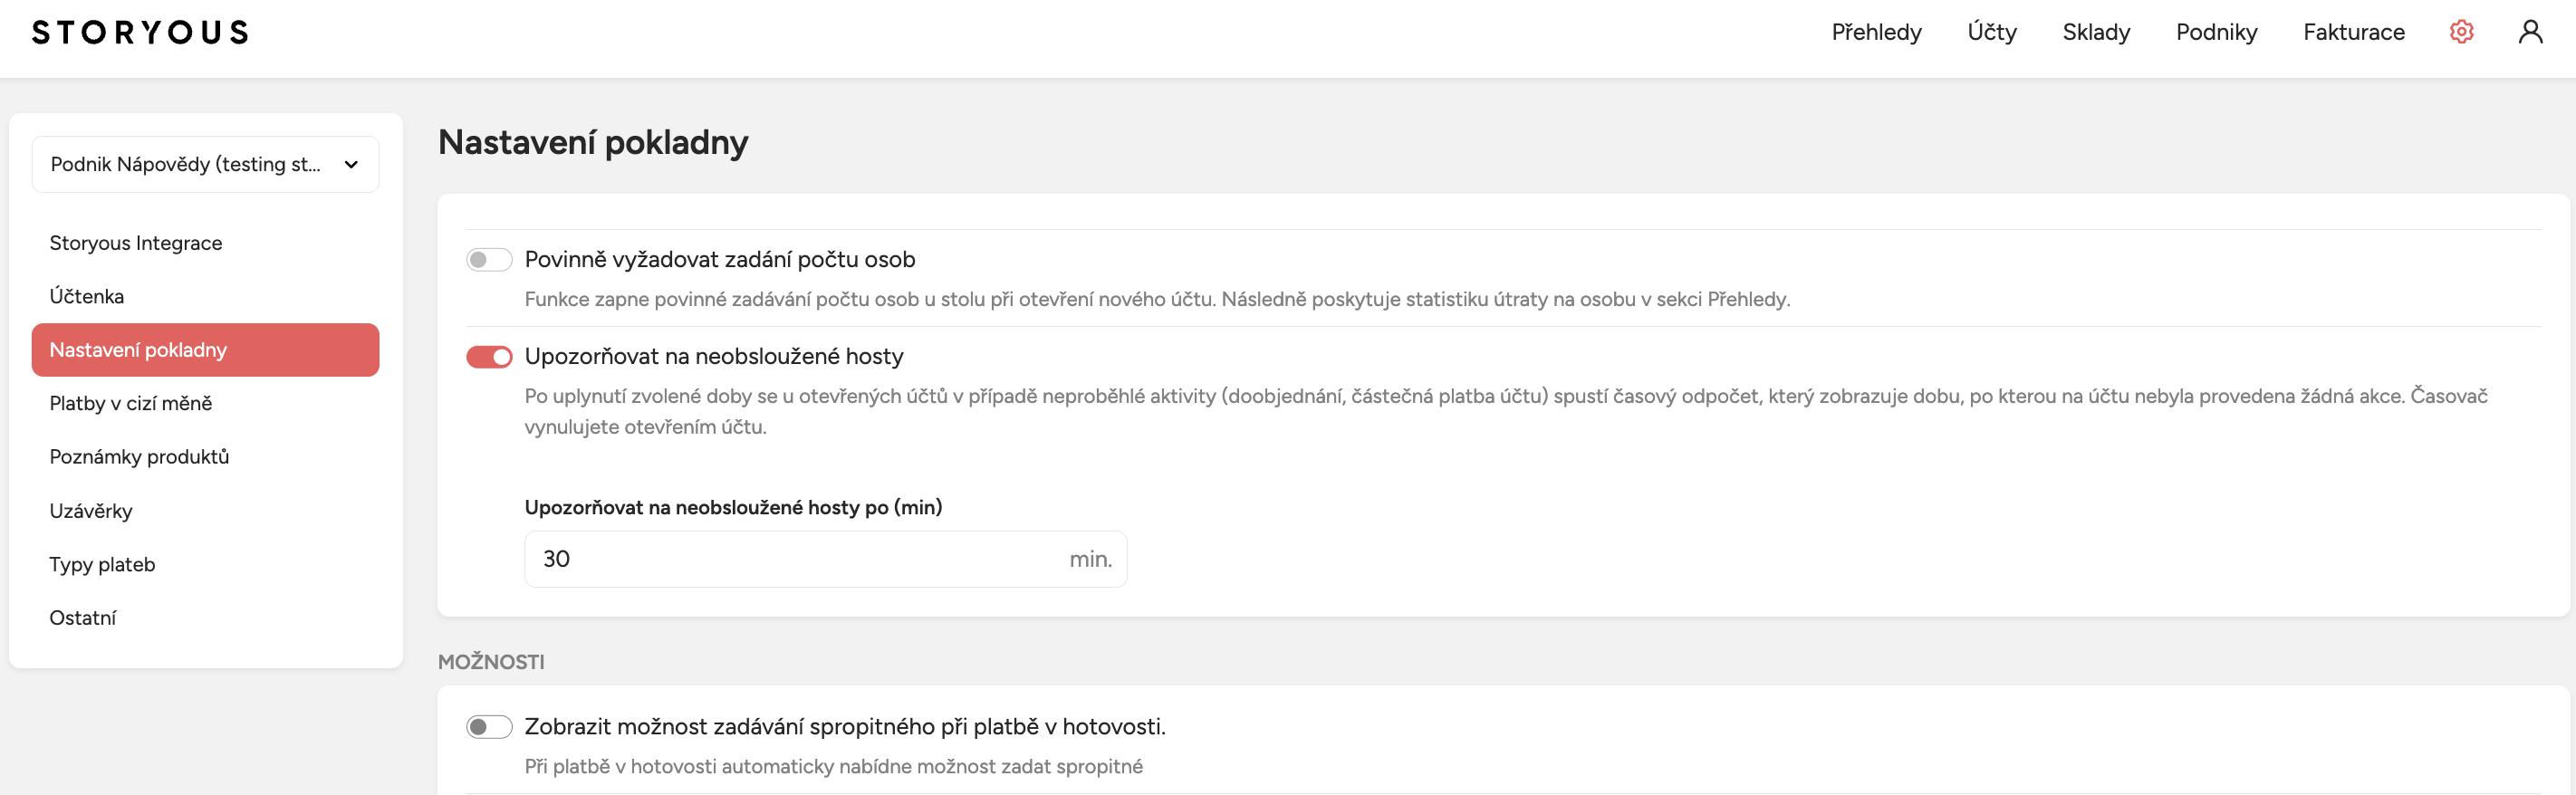
Task: Enable mandatory number of persons toggle
Action: pyautogui.click(x=489, y=260)
